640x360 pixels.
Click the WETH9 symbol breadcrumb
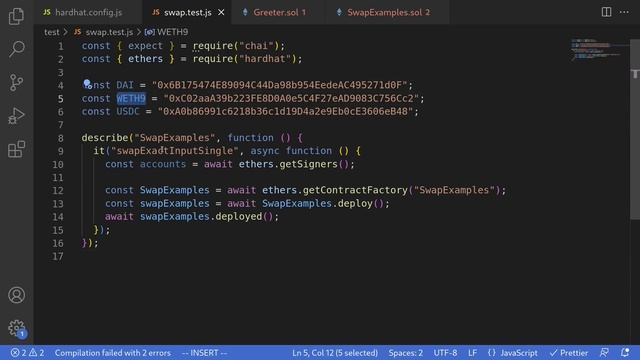click(167, 32)
